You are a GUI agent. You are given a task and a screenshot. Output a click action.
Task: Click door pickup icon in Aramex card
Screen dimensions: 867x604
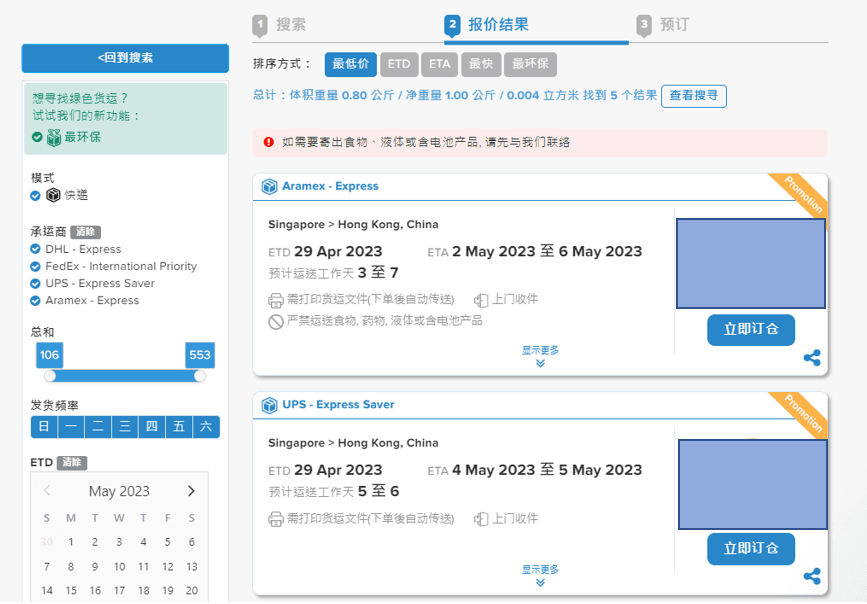[481, 300]
